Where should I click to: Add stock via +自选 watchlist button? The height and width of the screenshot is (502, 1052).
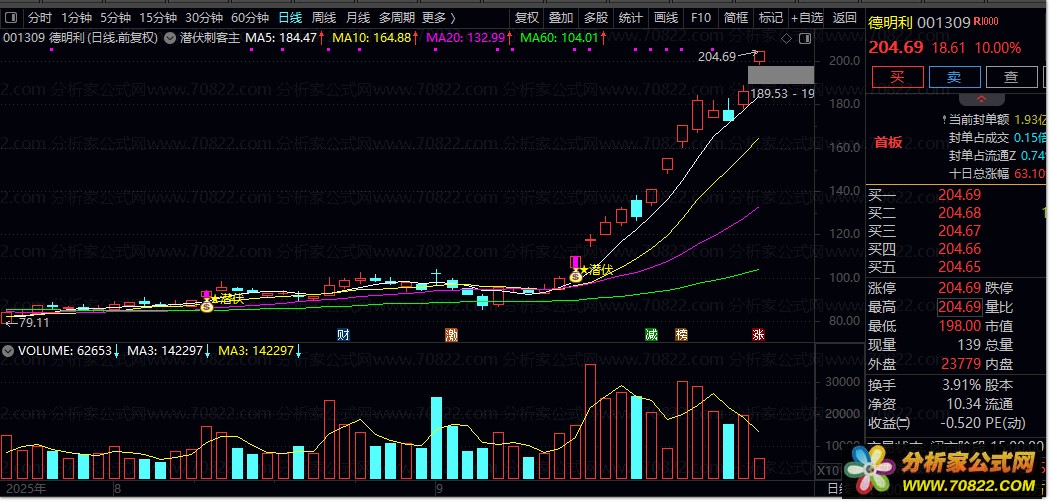(x=807, y=17)
